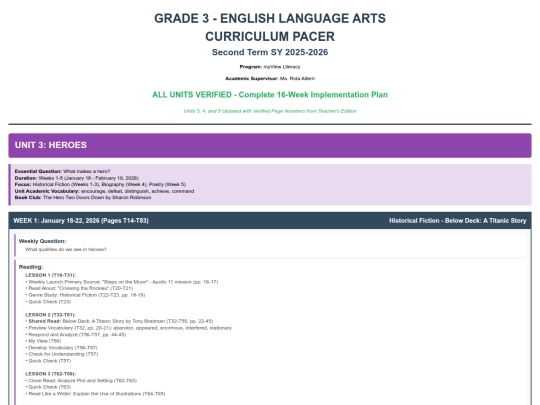Click the title 'GRADE 3 - ENGLISH LANGUAGE ARTS'
Viewport: 540px width, 405px height.
point(270,19)
